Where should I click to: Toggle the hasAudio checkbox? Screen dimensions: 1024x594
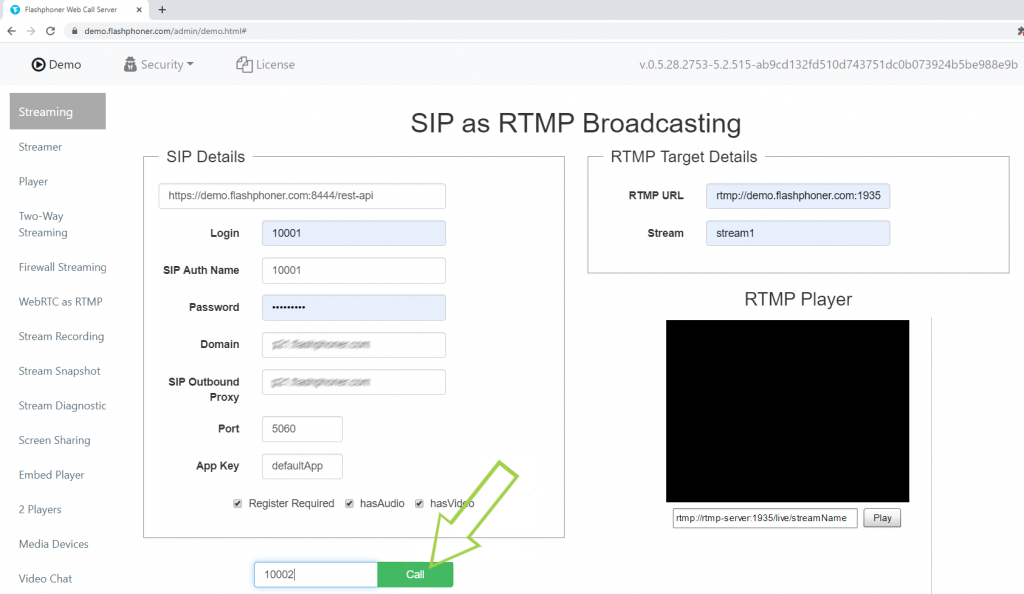(349, 503)
